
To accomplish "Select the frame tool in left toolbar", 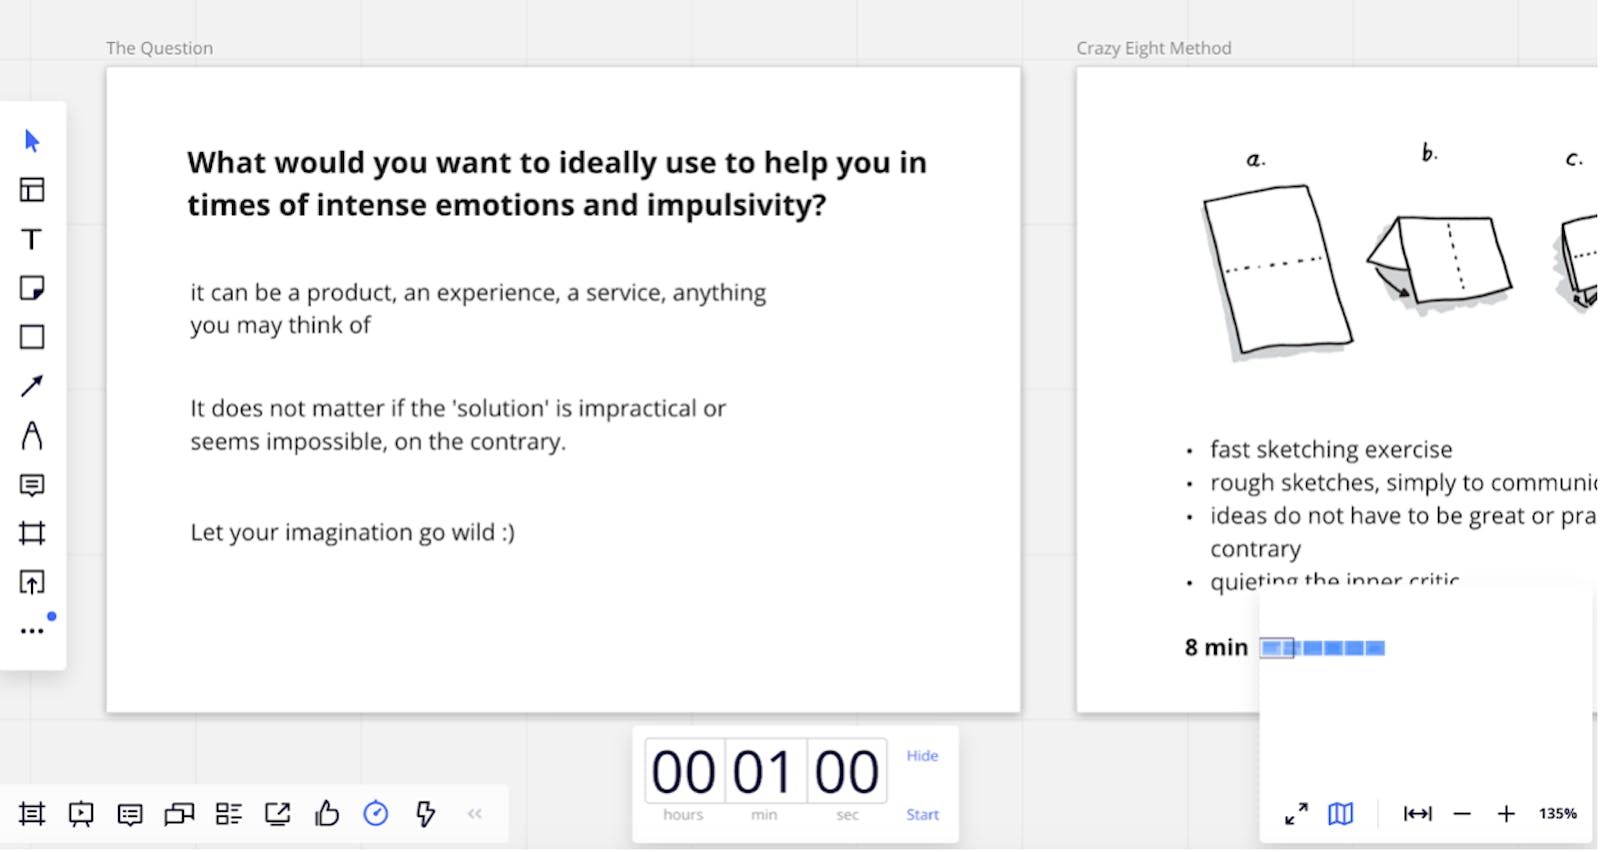I will [x=32, y=533].
